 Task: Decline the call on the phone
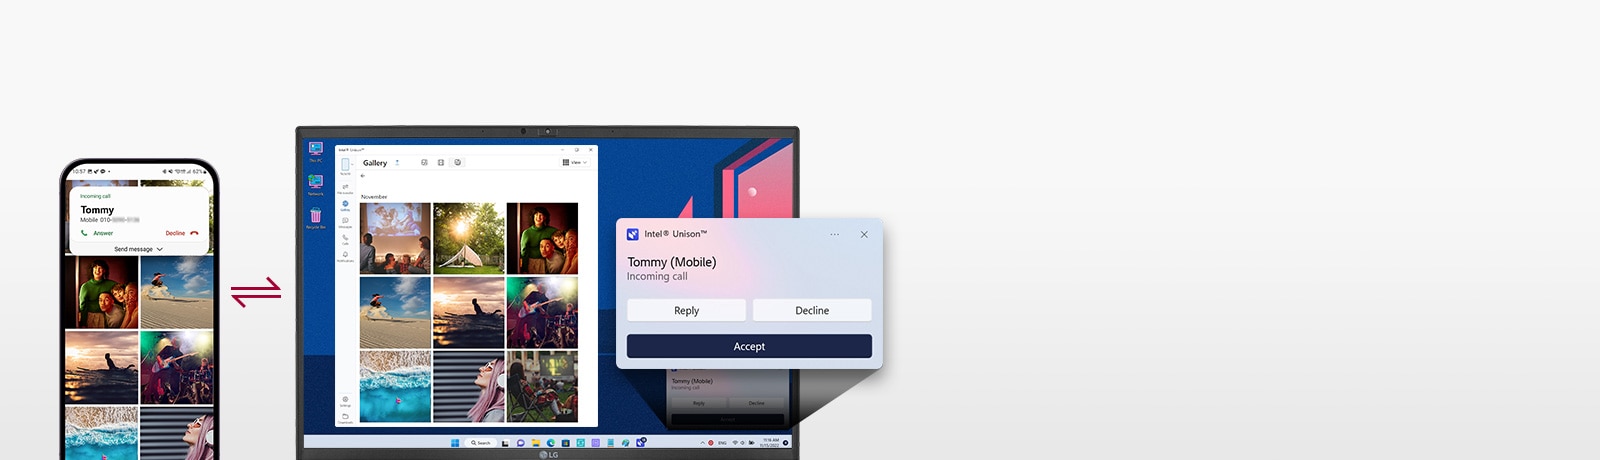pyautogui.click(x=182, y=233)
